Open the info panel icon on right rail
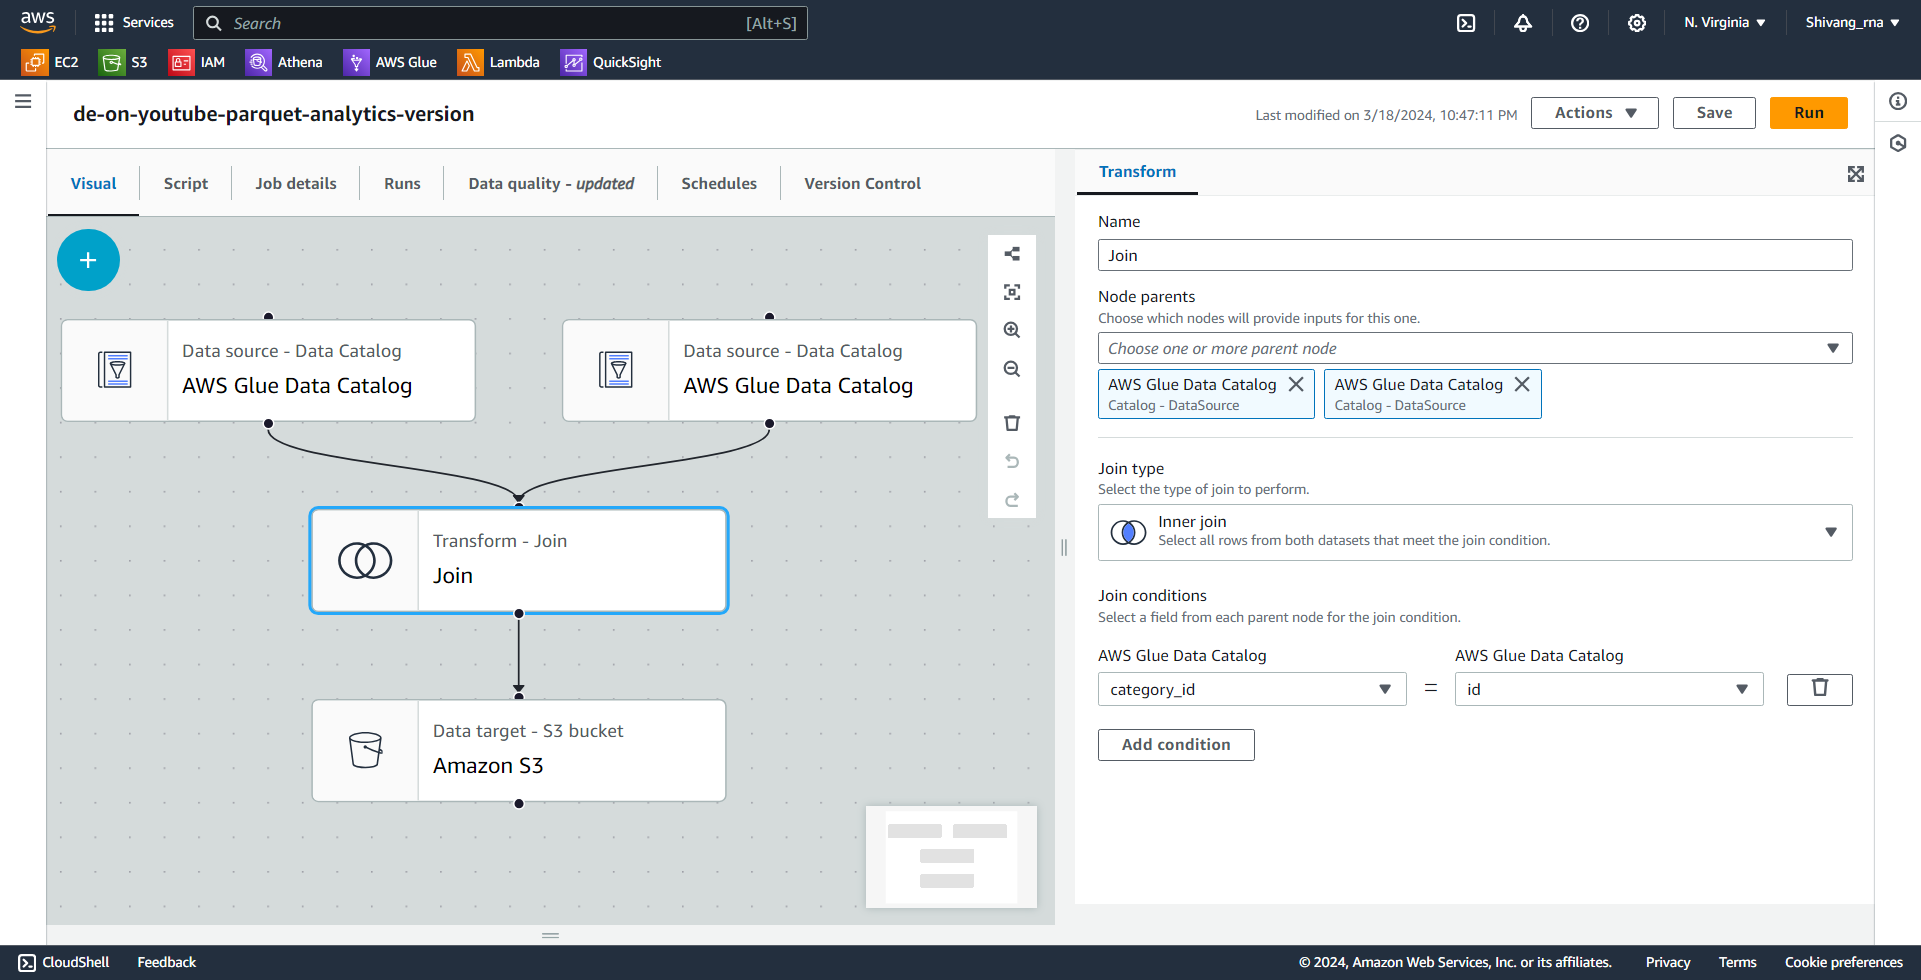Screen dimensions: 1921x980 [1898, 101]
